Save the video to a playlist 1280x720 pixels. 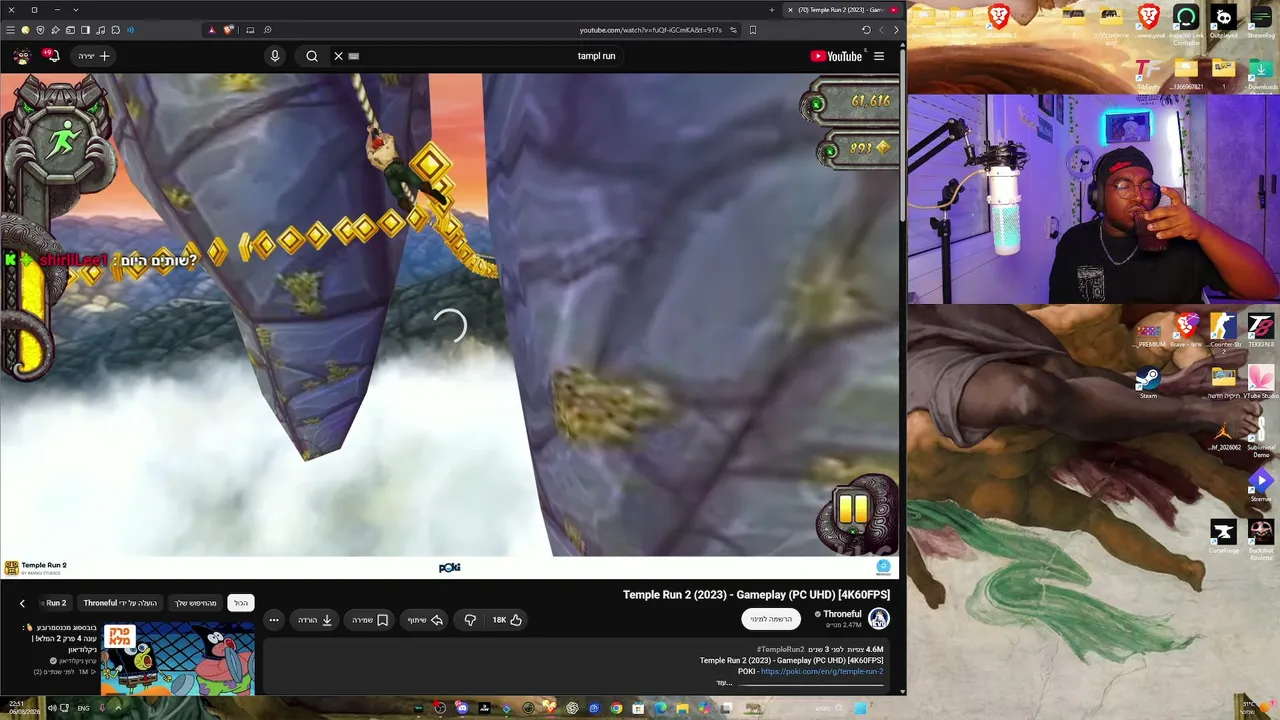click(370, 620)
